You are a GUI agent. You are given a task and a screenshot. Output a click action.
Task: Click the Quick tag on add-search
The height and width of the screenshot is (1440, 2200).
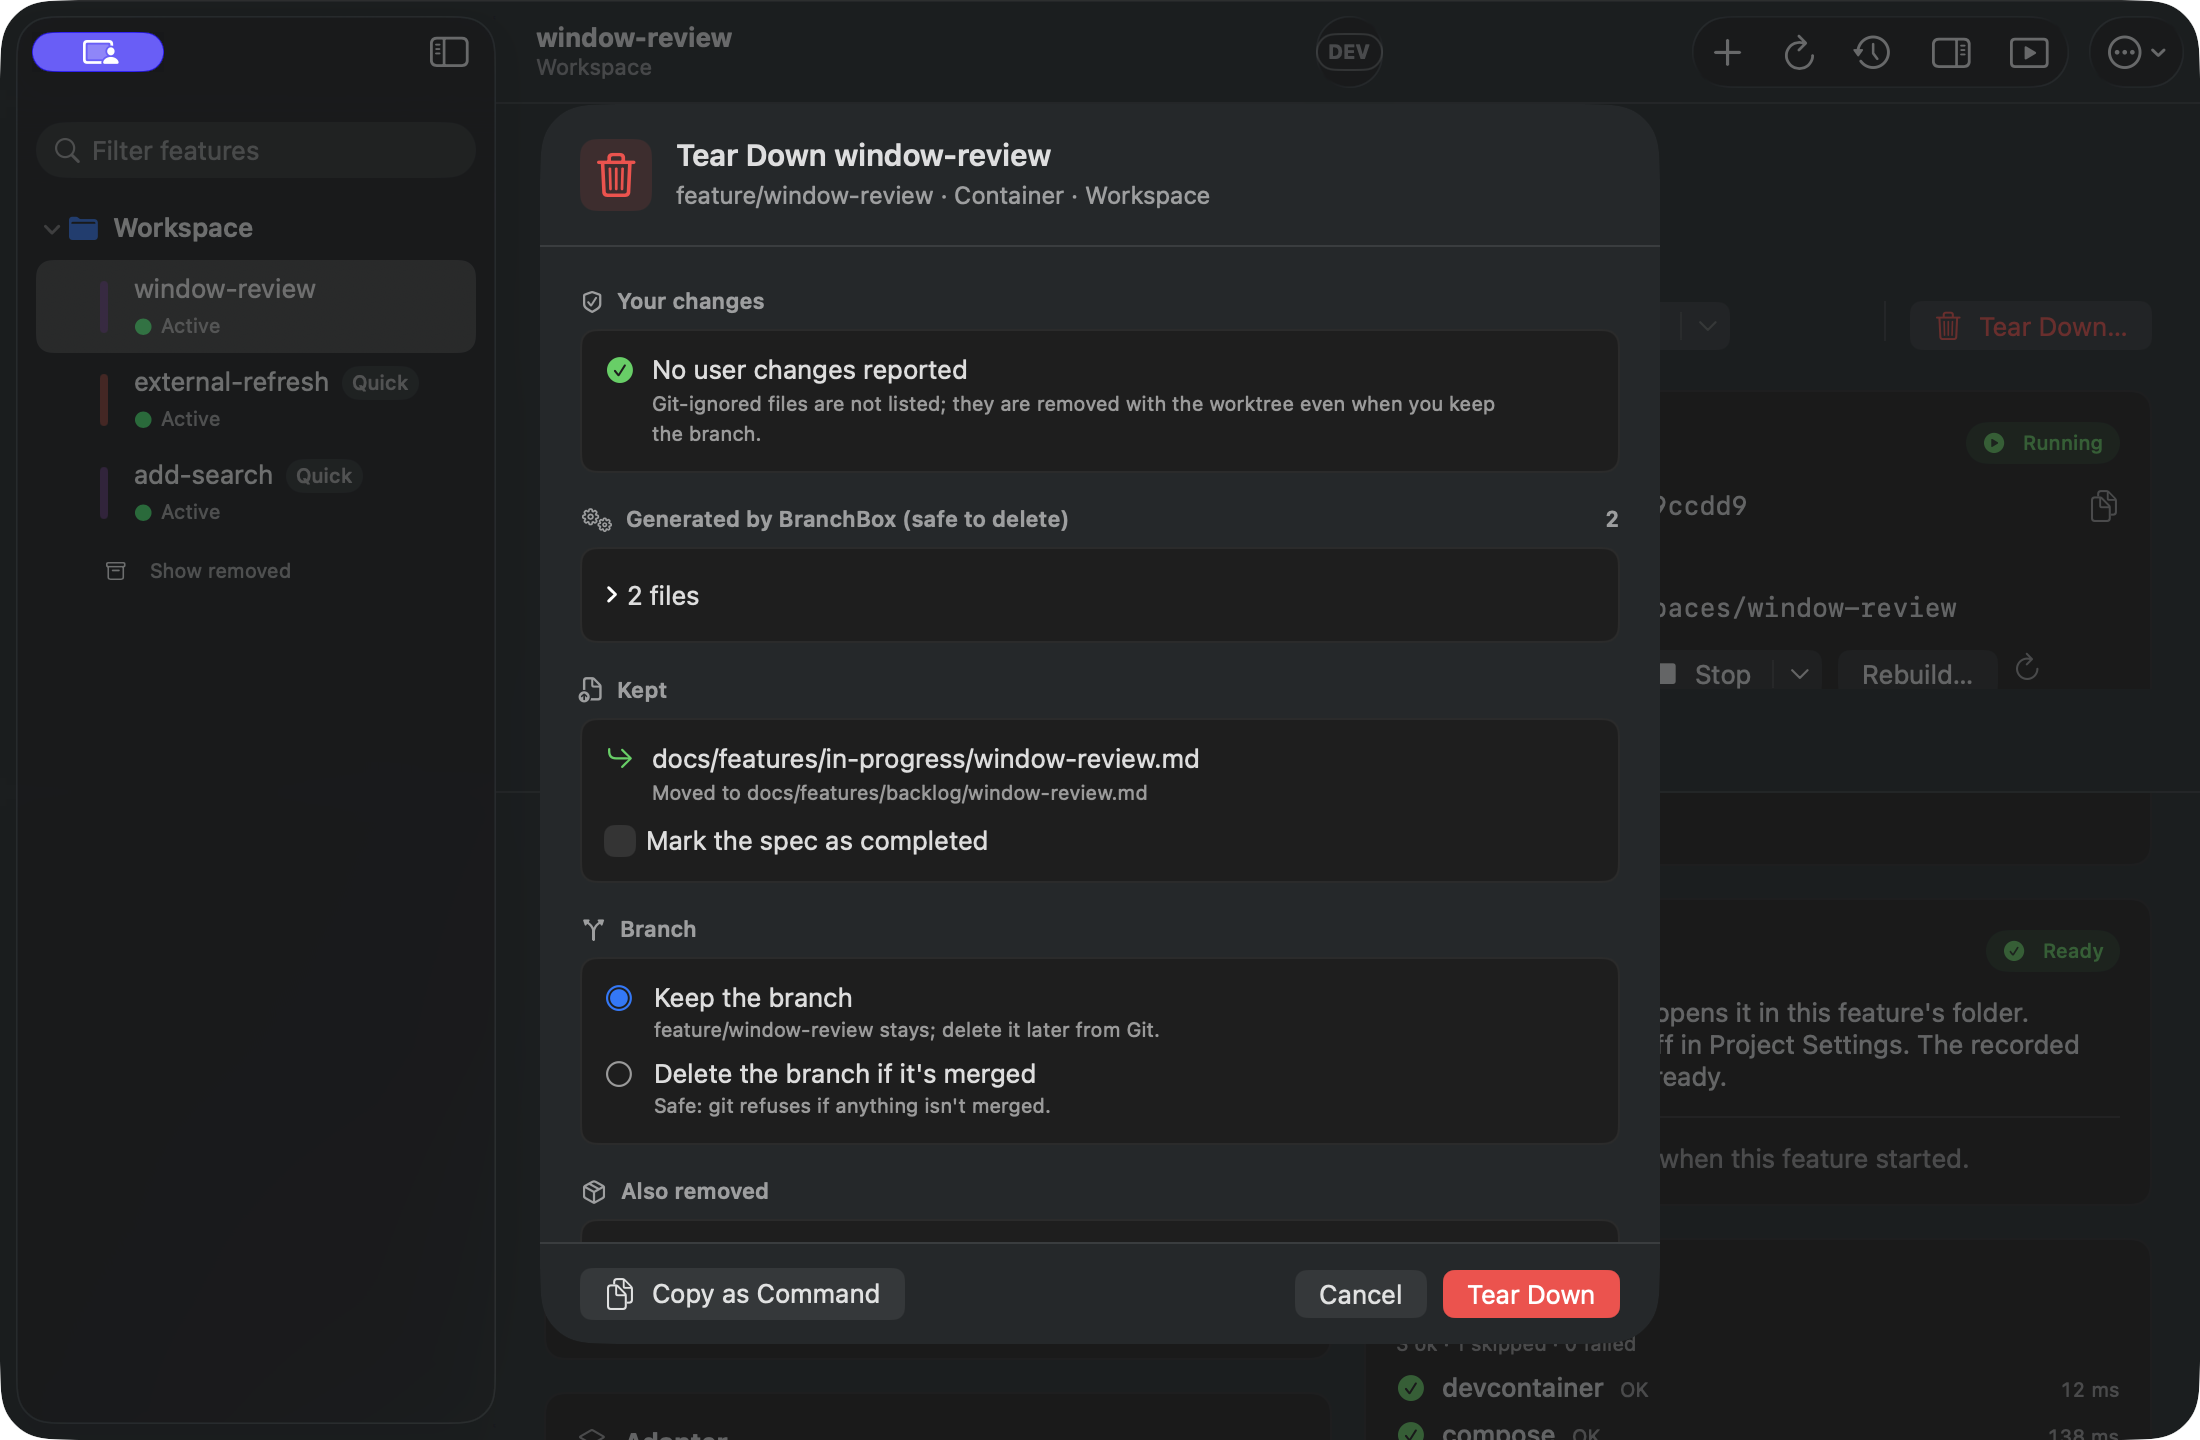pos(324,476)
